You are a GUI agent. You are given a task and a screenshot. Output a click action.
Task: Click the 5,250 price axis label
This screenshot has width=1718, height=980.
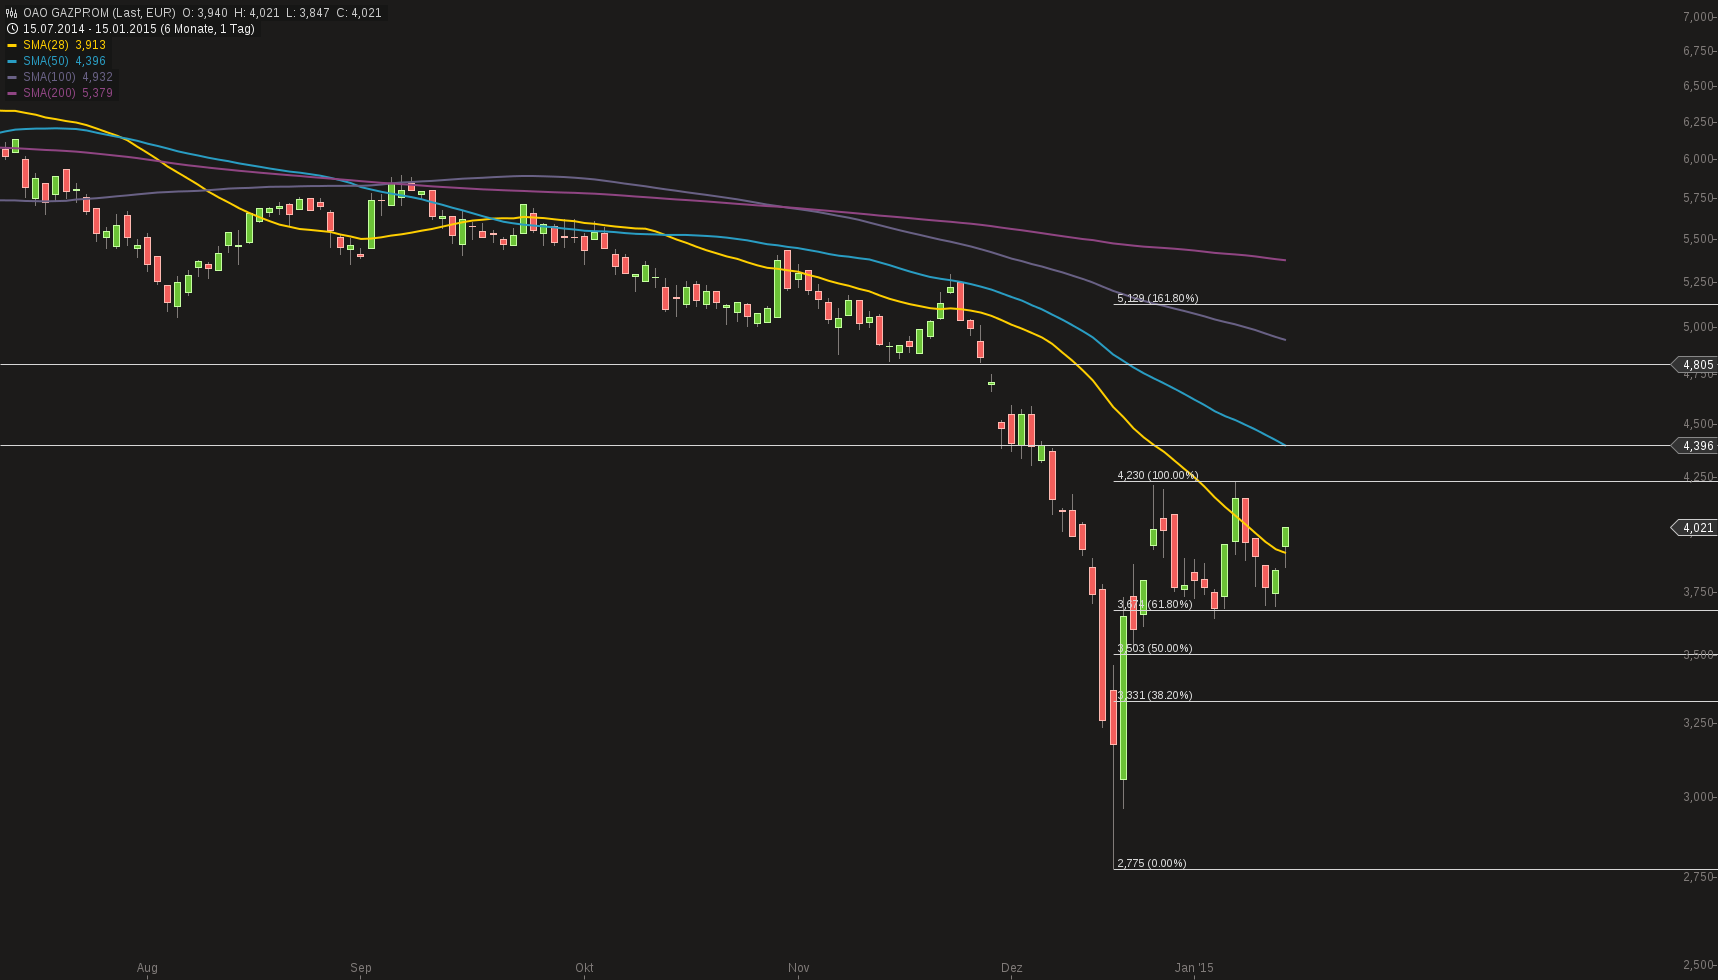point(1699,282)
